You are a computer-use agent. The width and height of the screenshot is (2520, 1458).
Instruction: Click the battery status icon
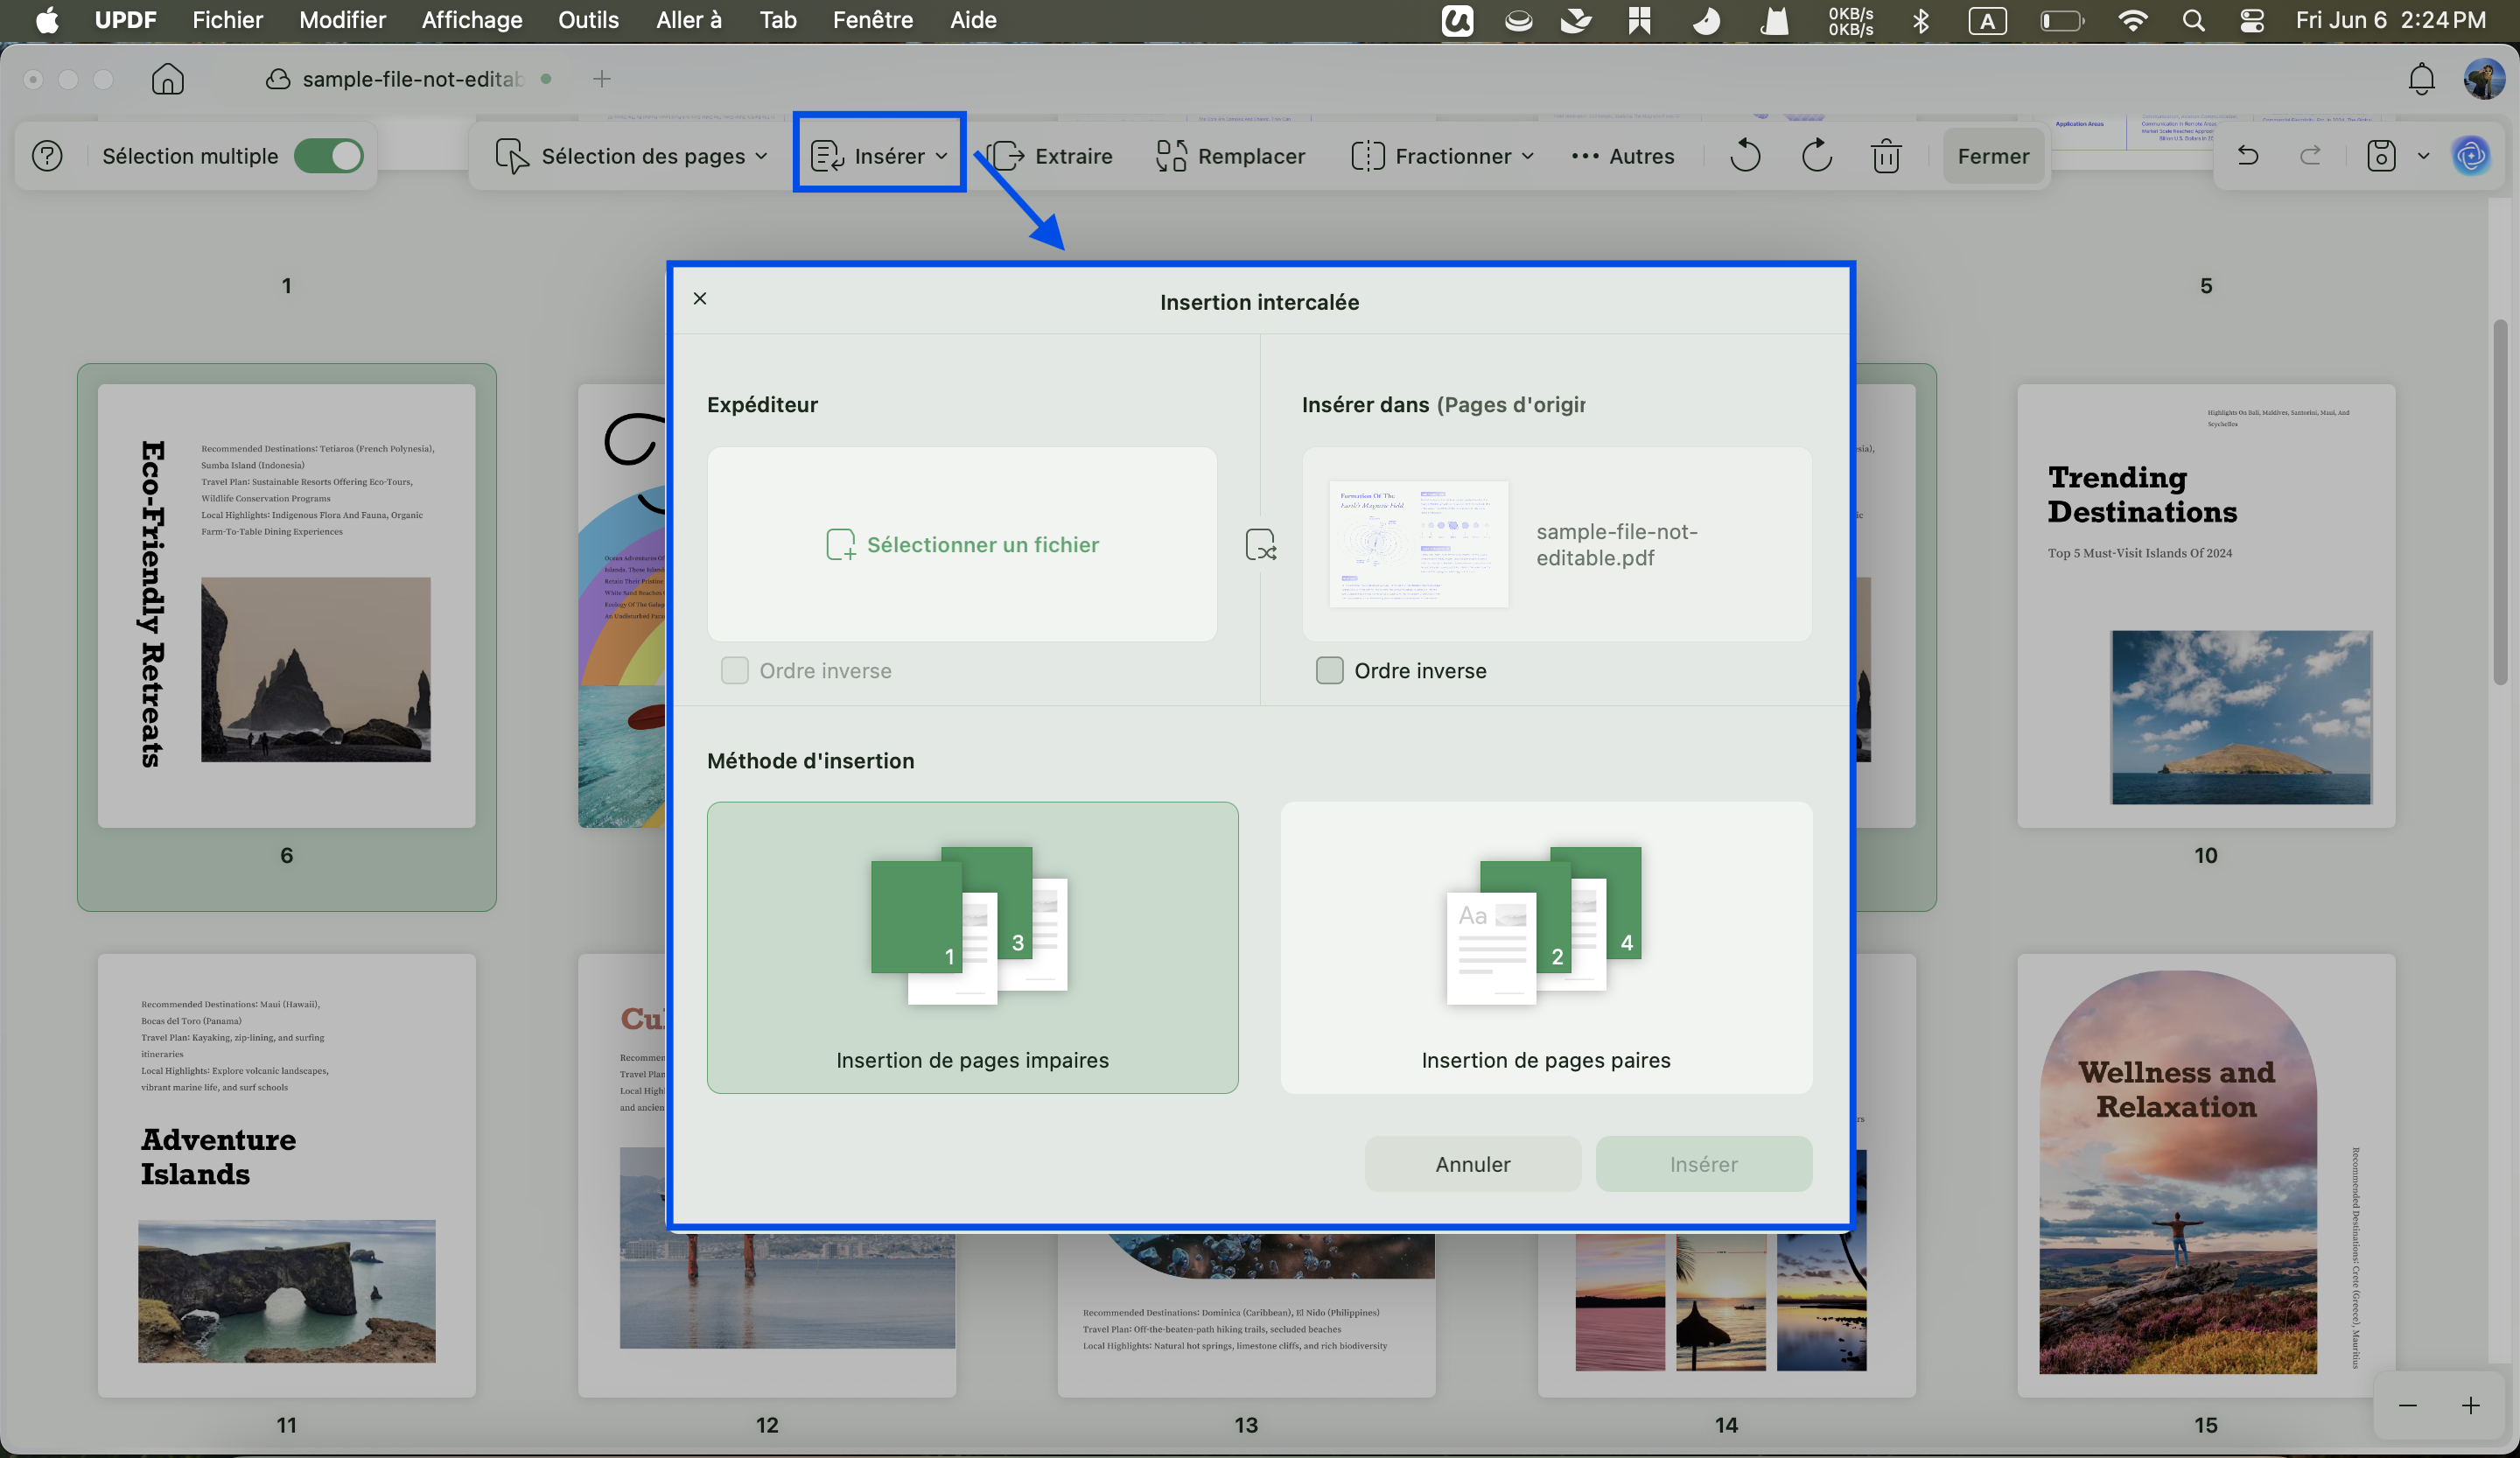[x=2061, y=20]
